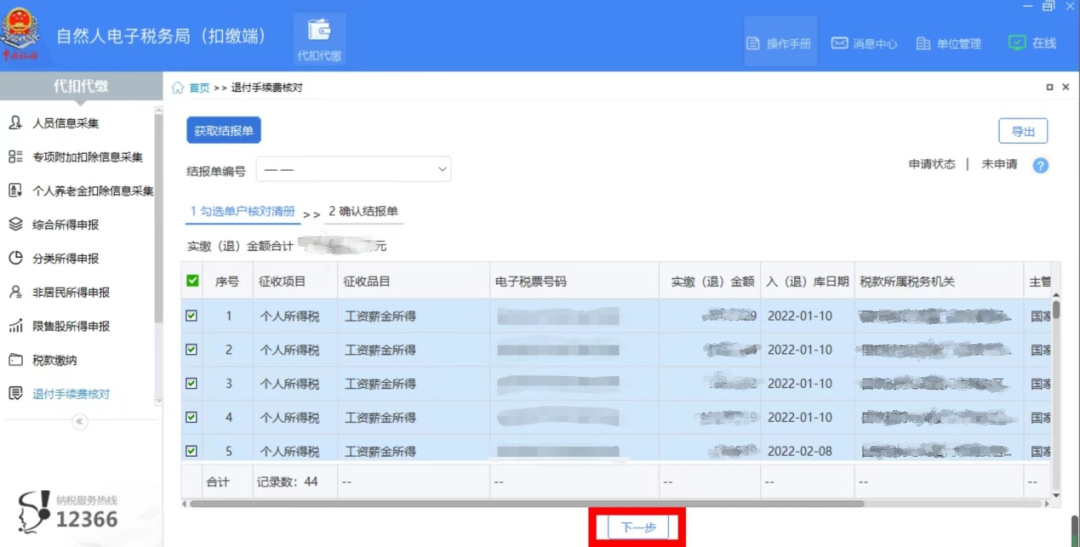1080x547 pixels.
Task: Open 分类所得申报 in sidebar
Action: click(x=66, y=259)
